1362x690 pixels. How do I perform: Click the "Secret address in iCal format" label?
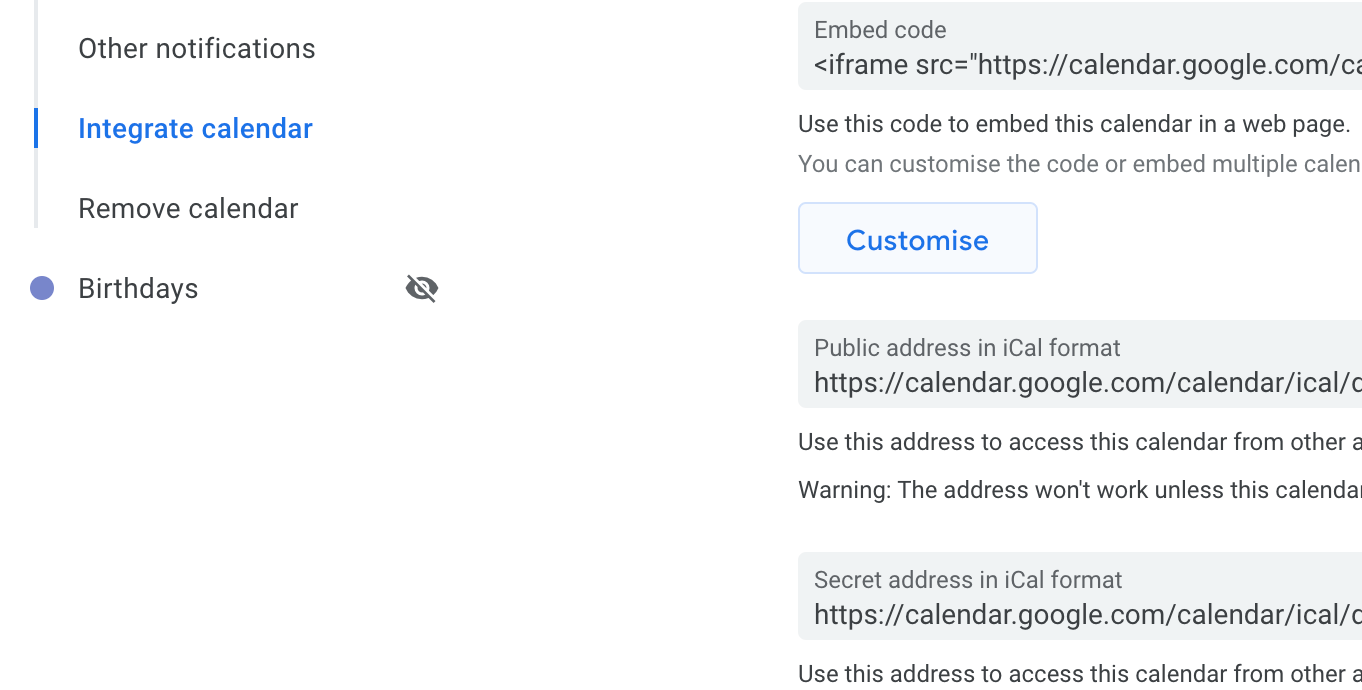(x=968, y=580)
